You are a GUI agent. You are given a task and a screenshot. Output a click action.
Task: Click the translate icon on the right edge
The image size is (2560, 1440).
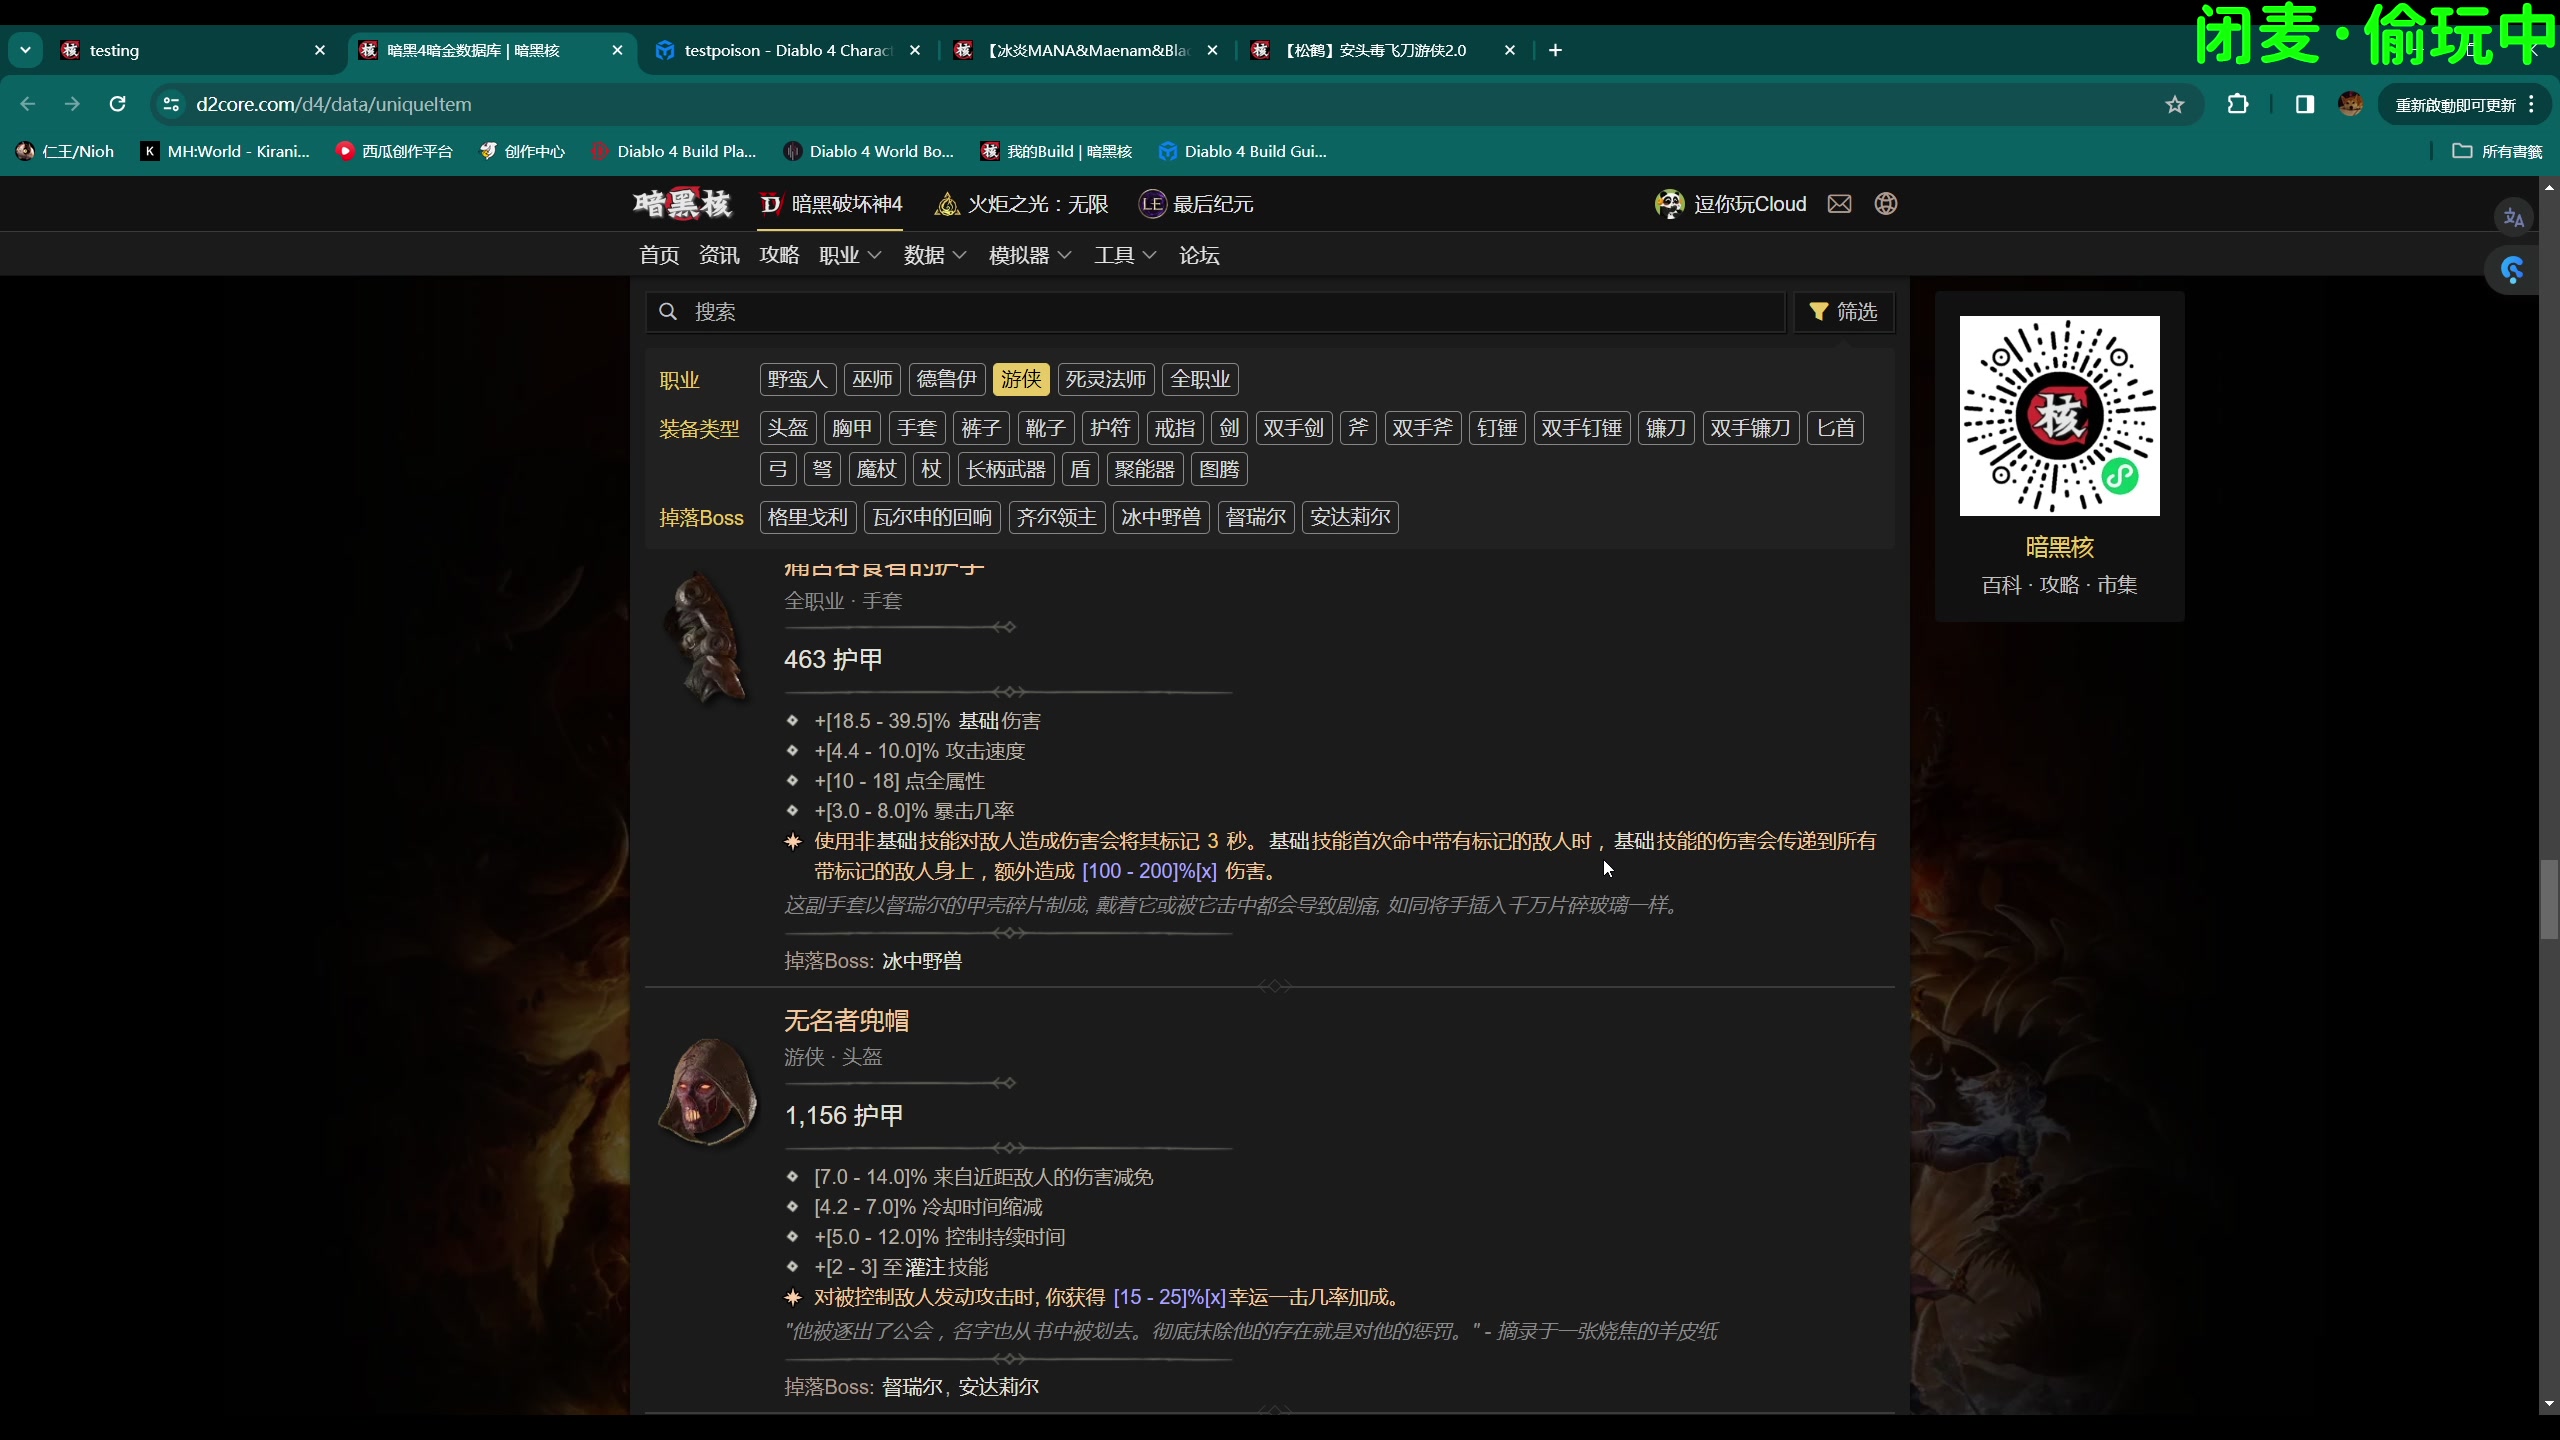coord(2513,218)
